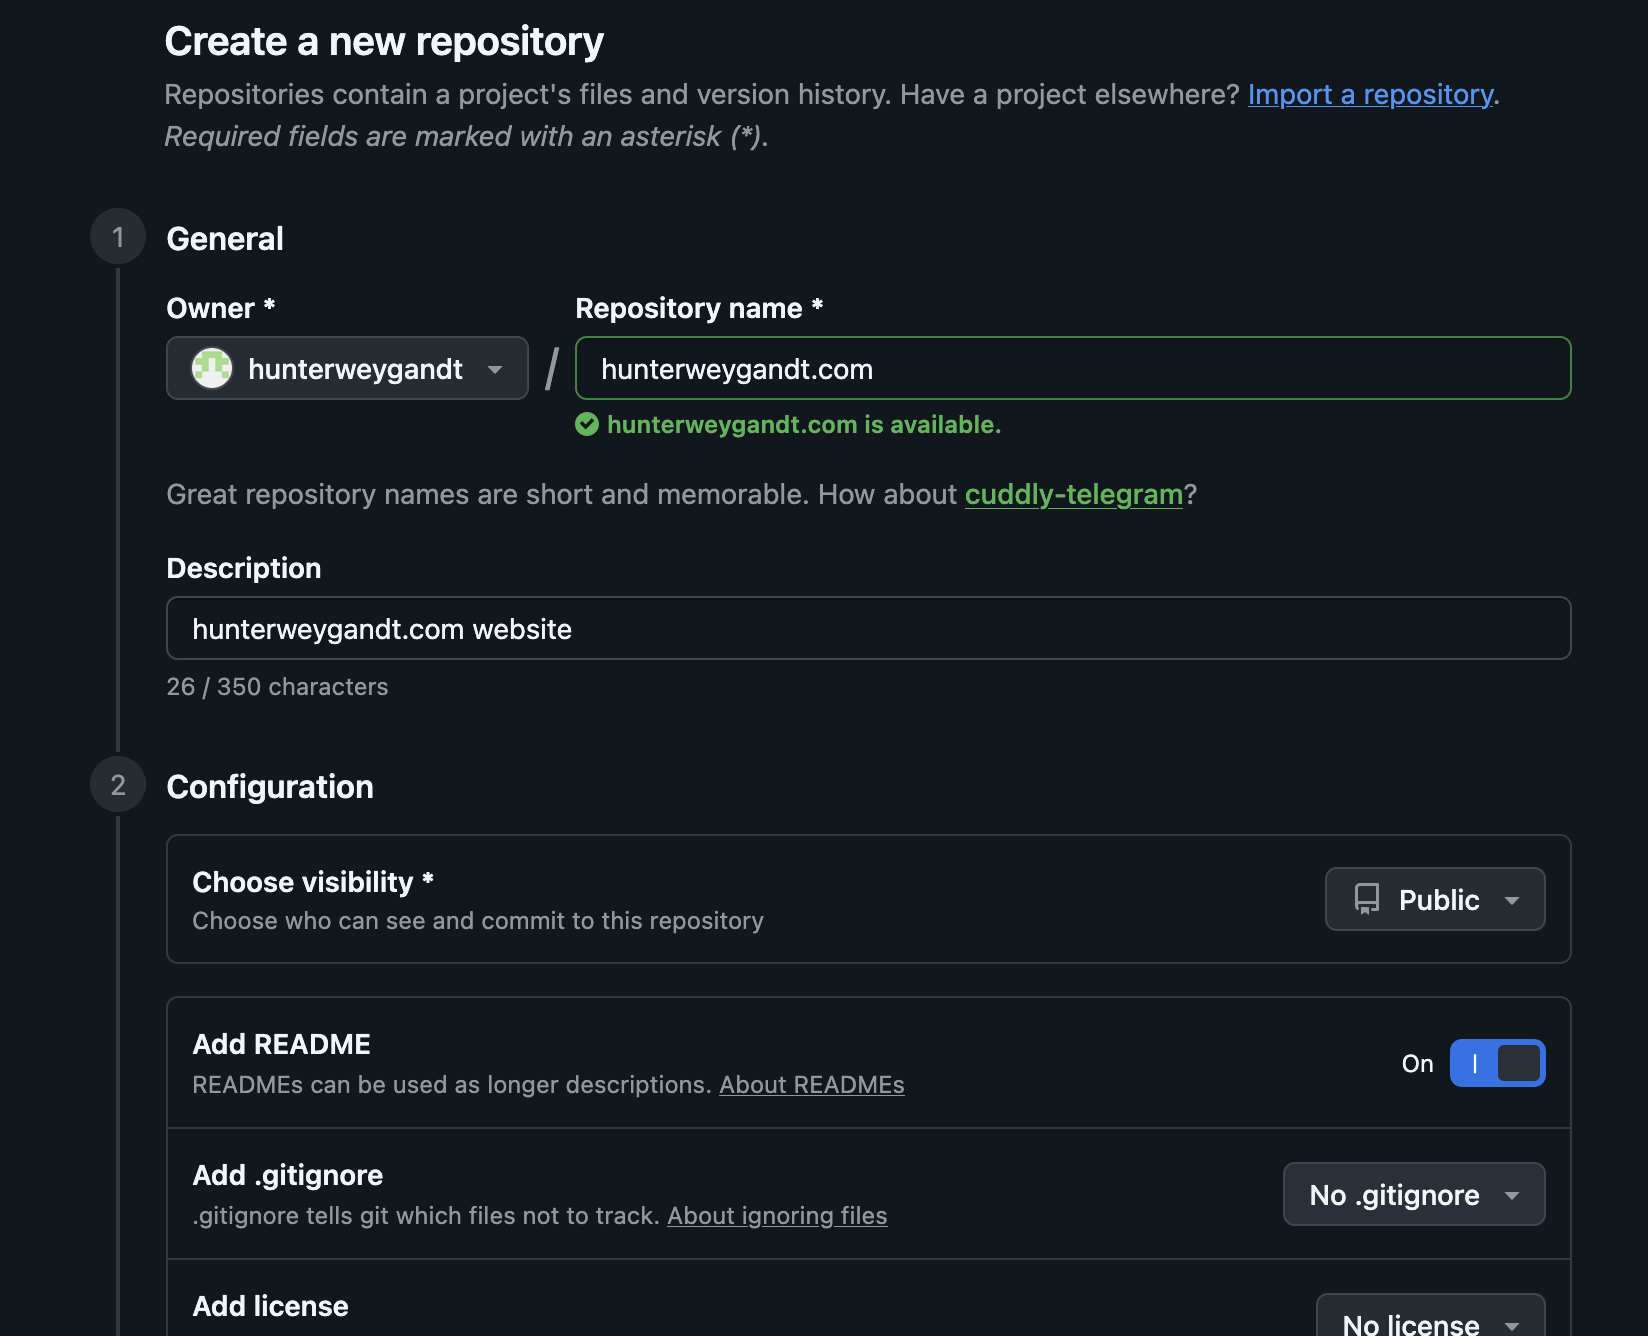The height and width of the screenshot is (1336, 1648).
Task: Focus the Description input field
Action: pyautogui.click(x=868, y=628)
